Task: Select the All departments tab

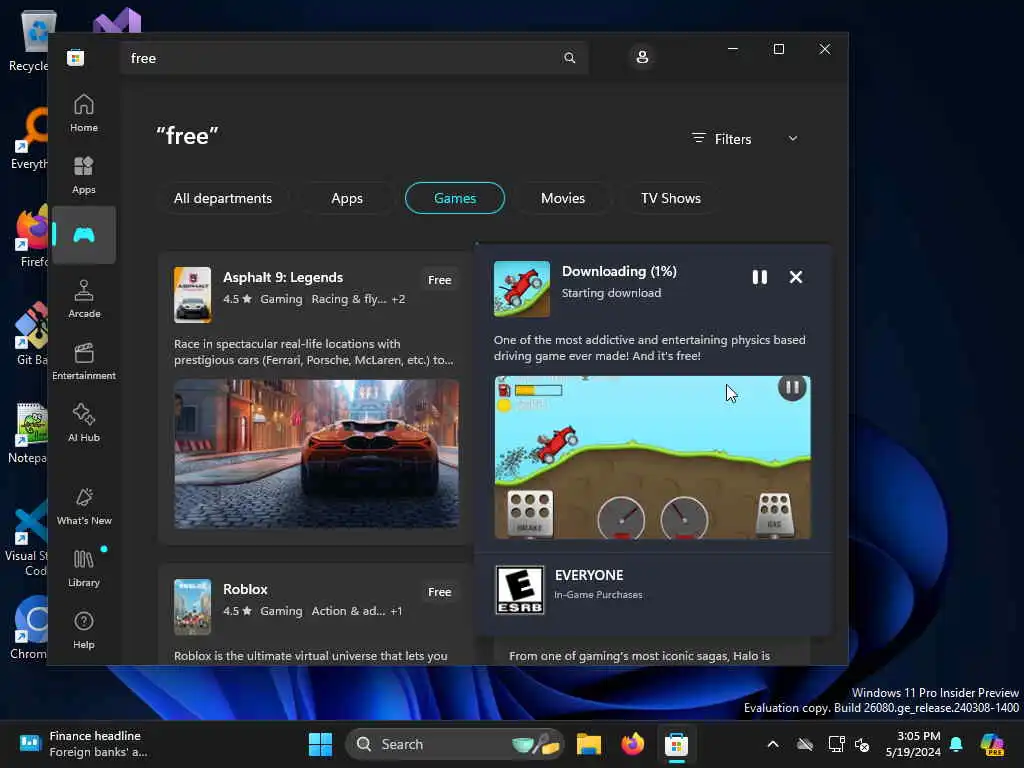Action: pyautogui.click(x=223, y=198)
